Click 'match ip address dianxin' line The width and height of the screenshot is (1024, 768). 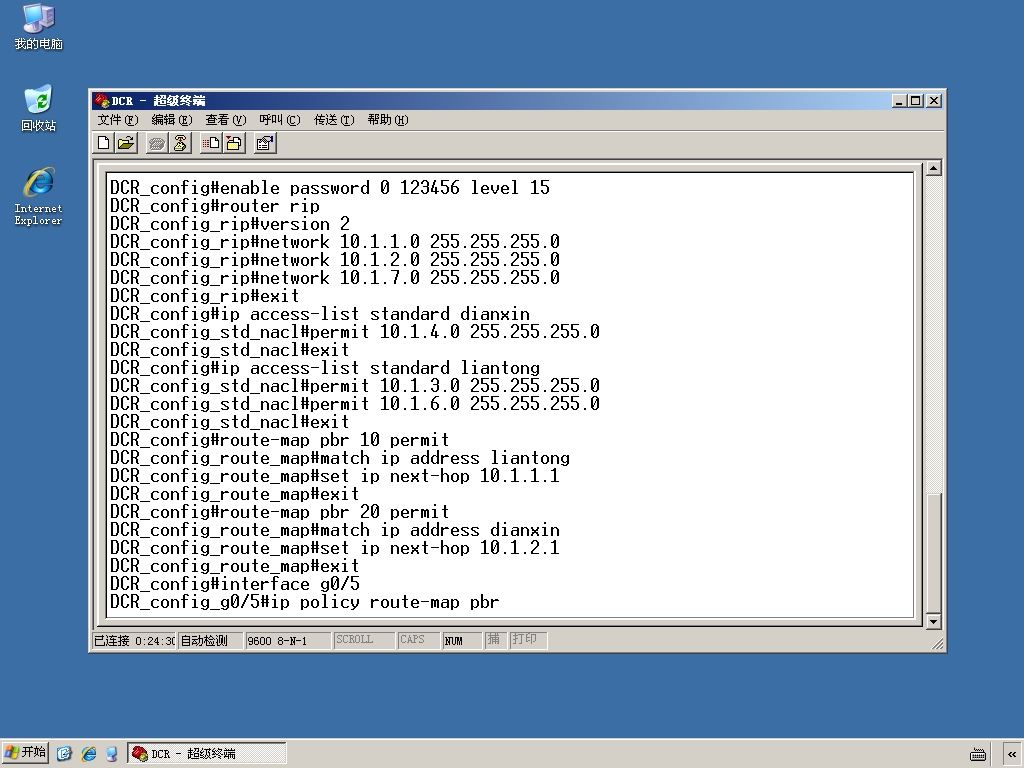335,530
